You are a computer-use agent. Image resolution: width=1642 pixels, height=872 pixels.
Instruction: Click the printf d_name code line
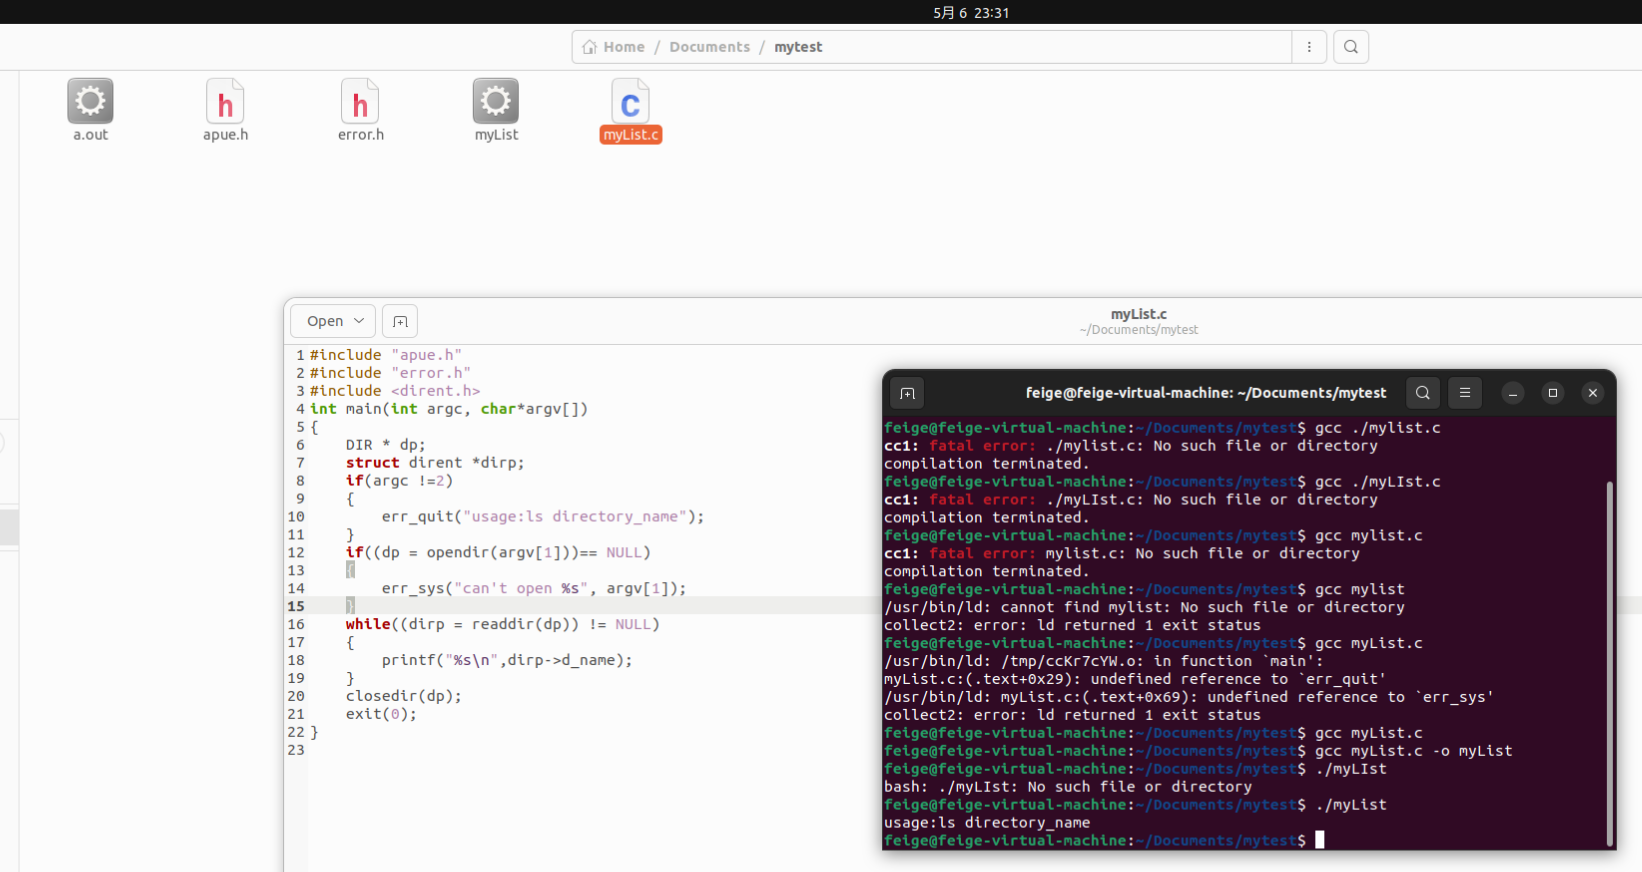[506, 661]
